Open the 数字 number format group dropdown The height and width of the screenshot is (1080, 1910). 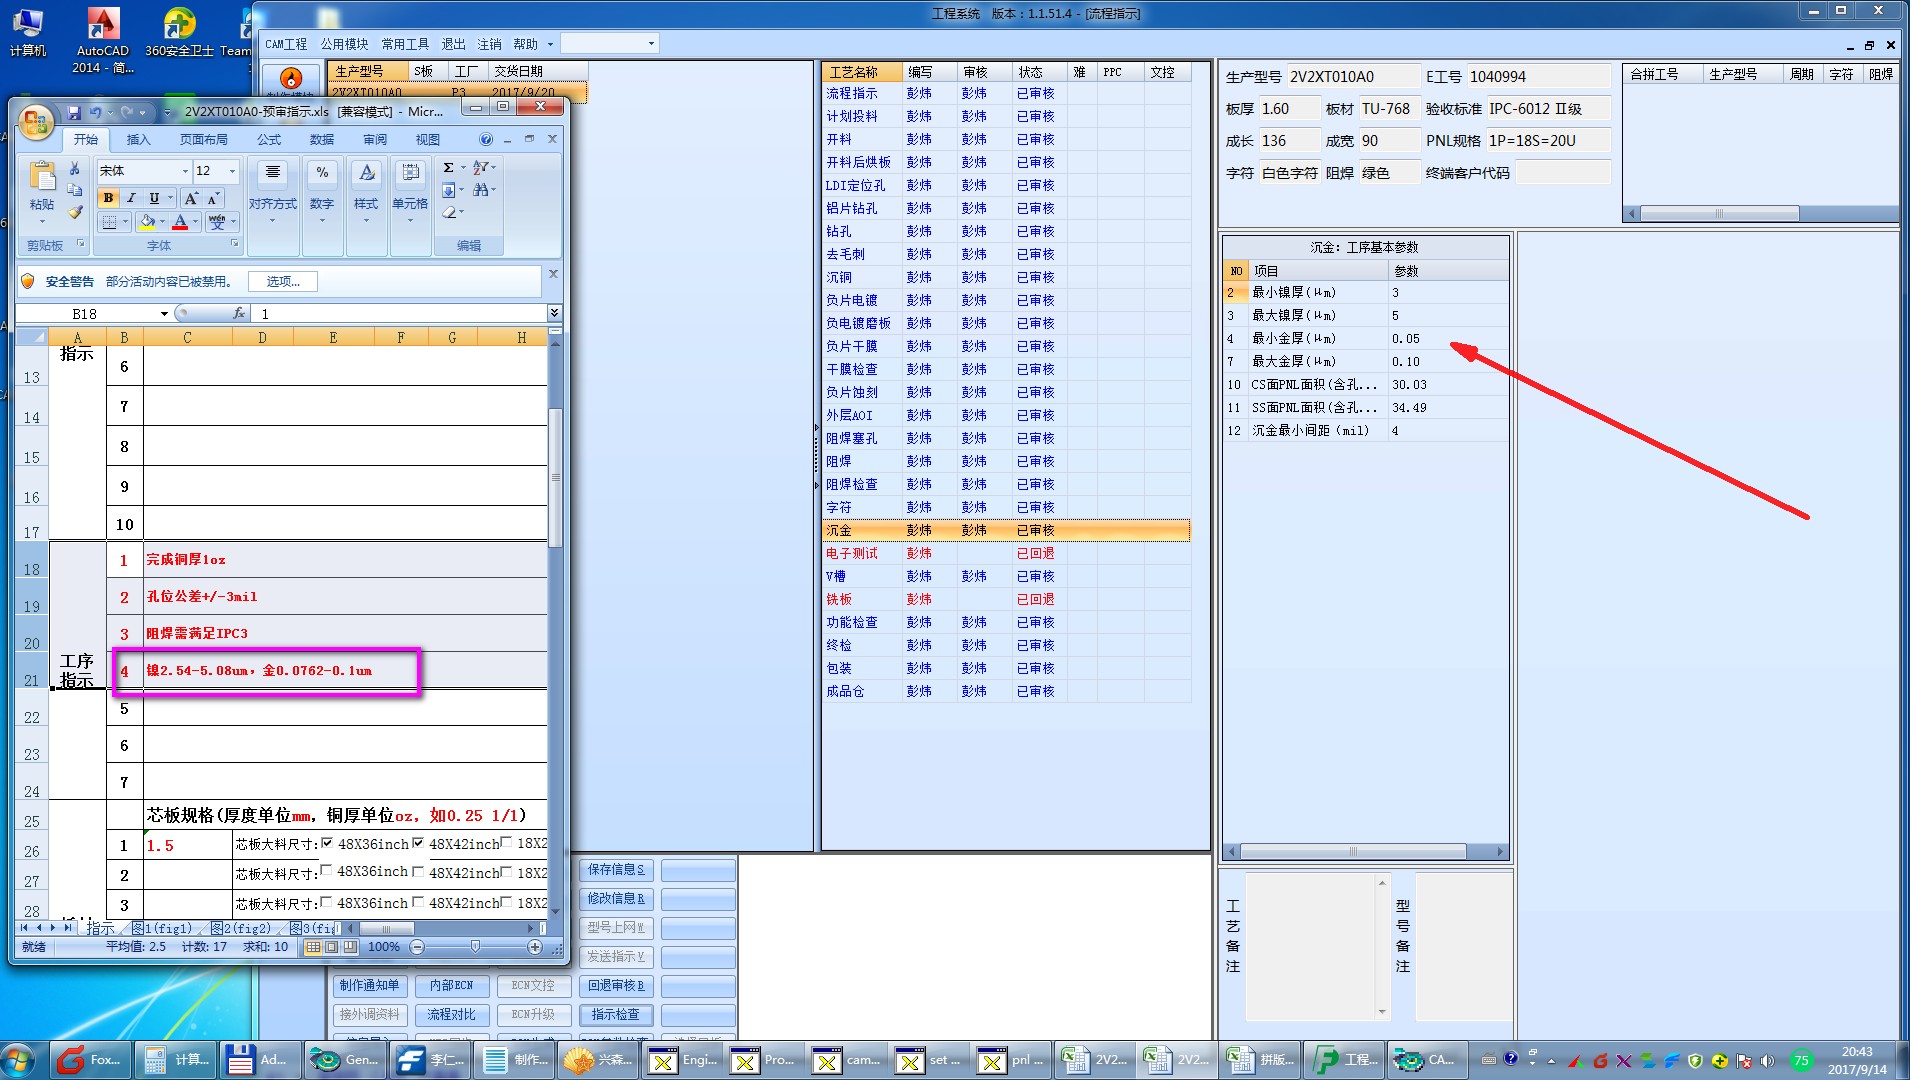[x=322, y=195]
